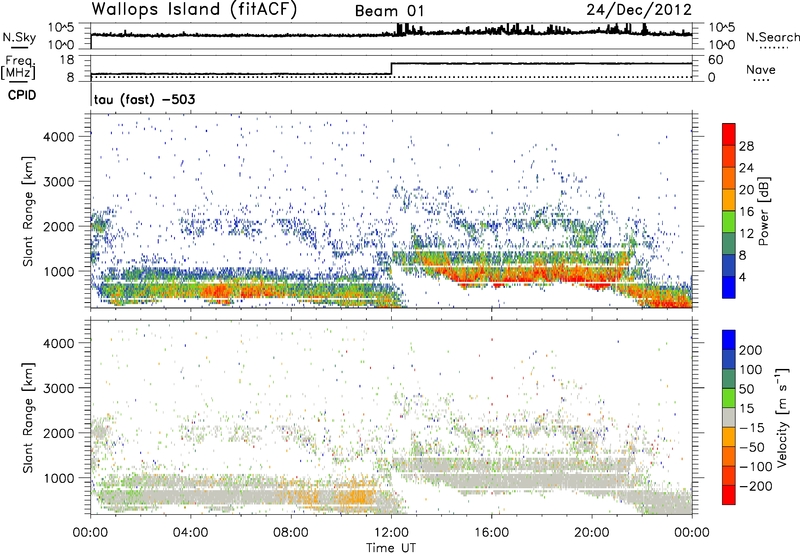The height and width of the screenshot is (554, 800).
Task: Click the 'N.Sky' legend label
Action: 19,37
